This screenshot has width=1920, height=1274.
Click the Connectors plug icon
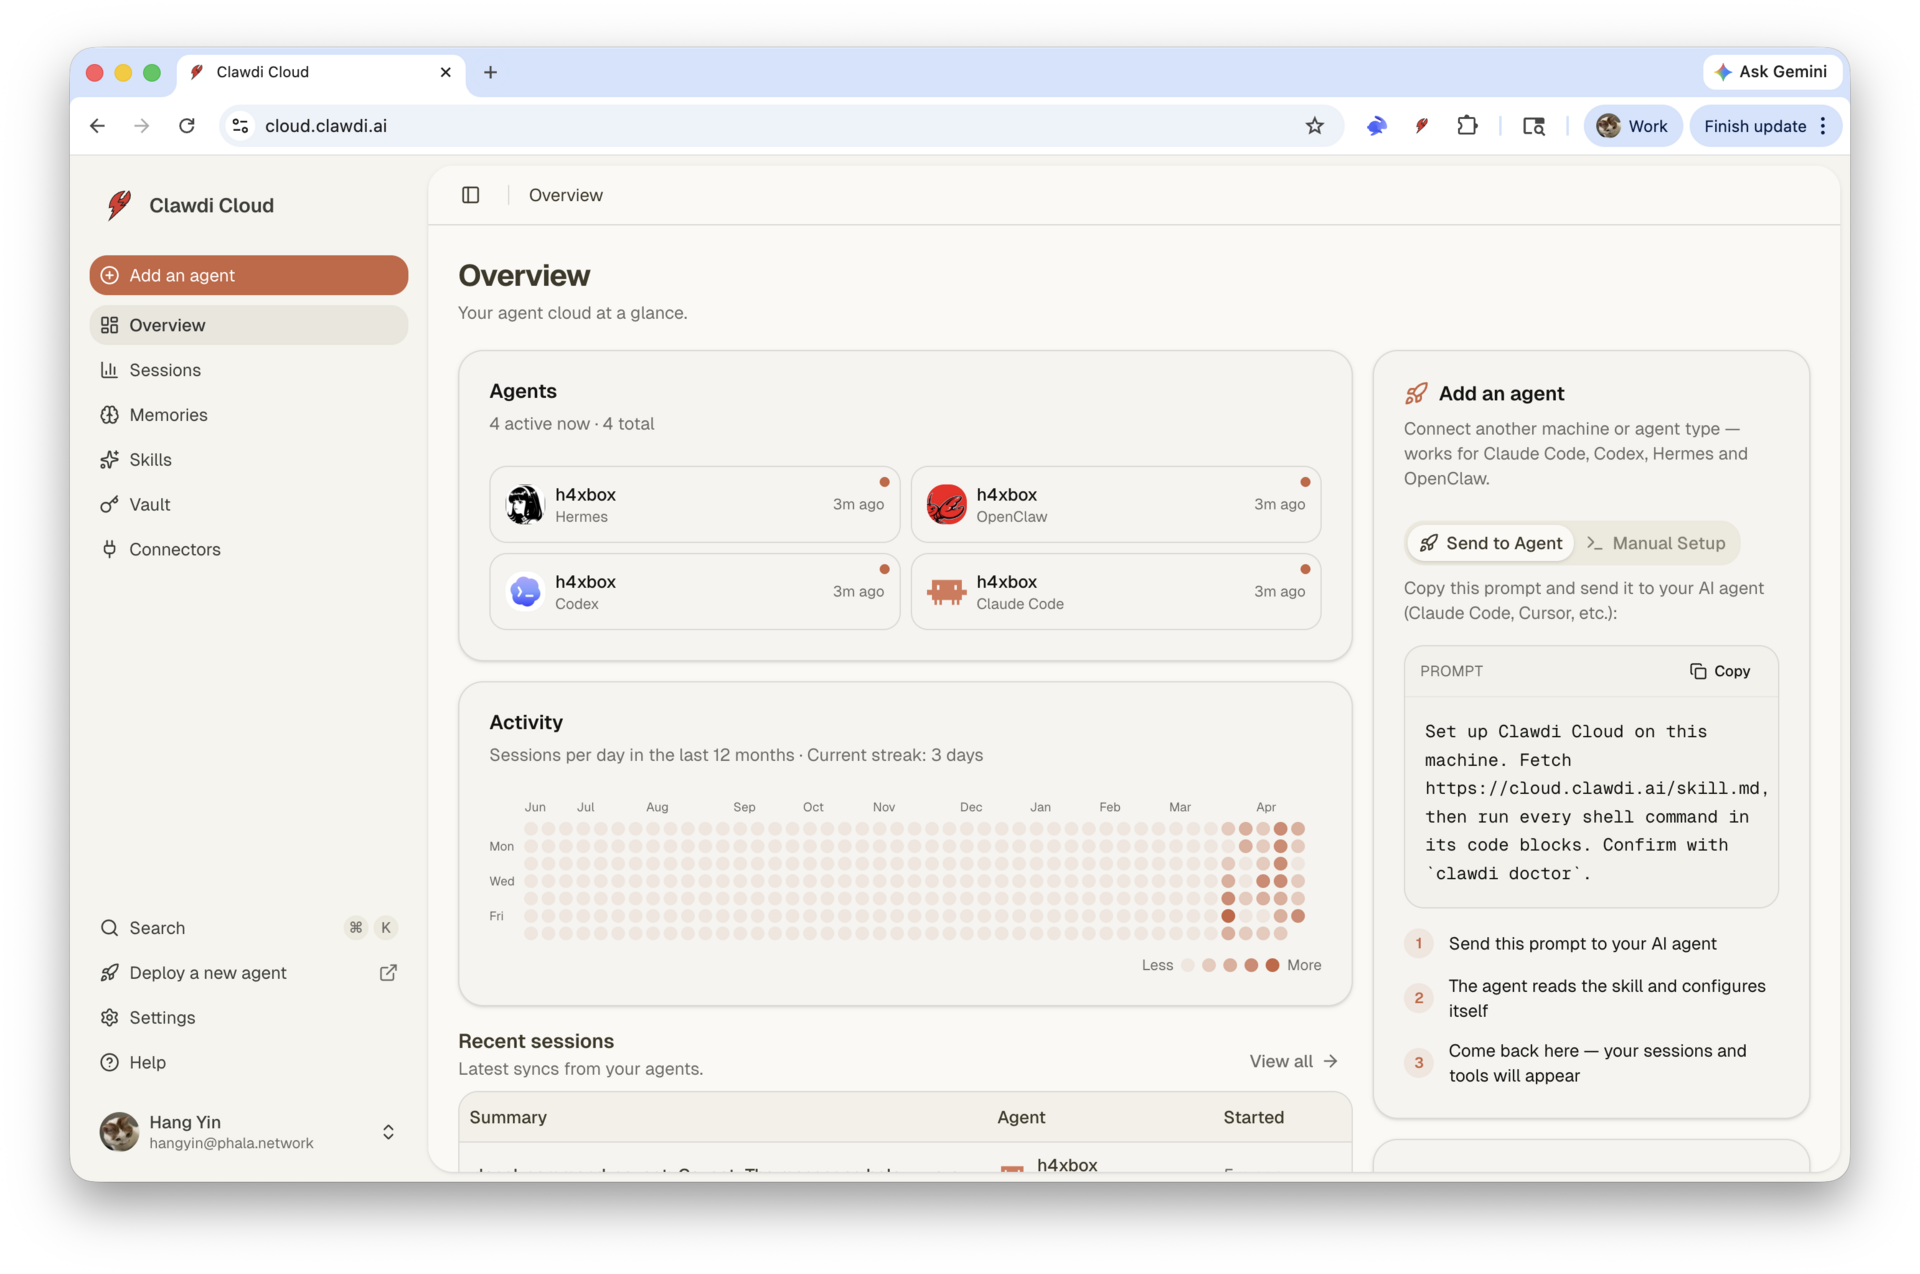coord(110,549)
